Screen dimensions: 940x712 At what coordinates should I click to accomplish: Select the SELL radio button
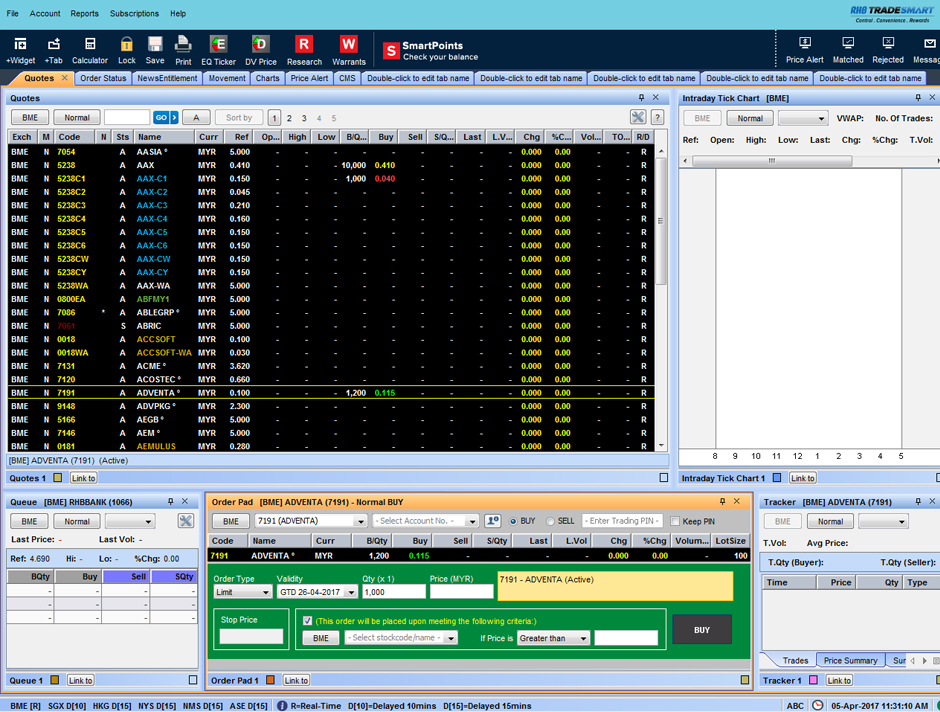550,521
